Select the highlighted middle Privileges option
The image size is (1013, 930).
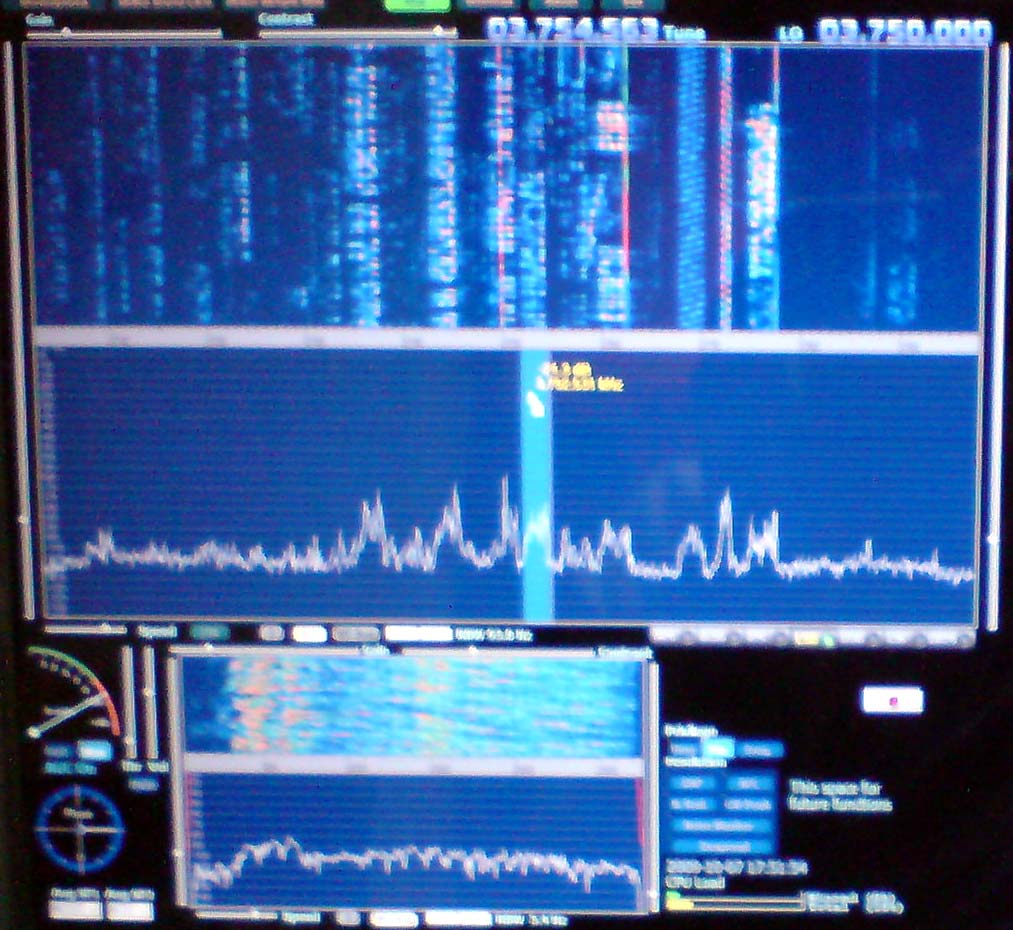716,749
